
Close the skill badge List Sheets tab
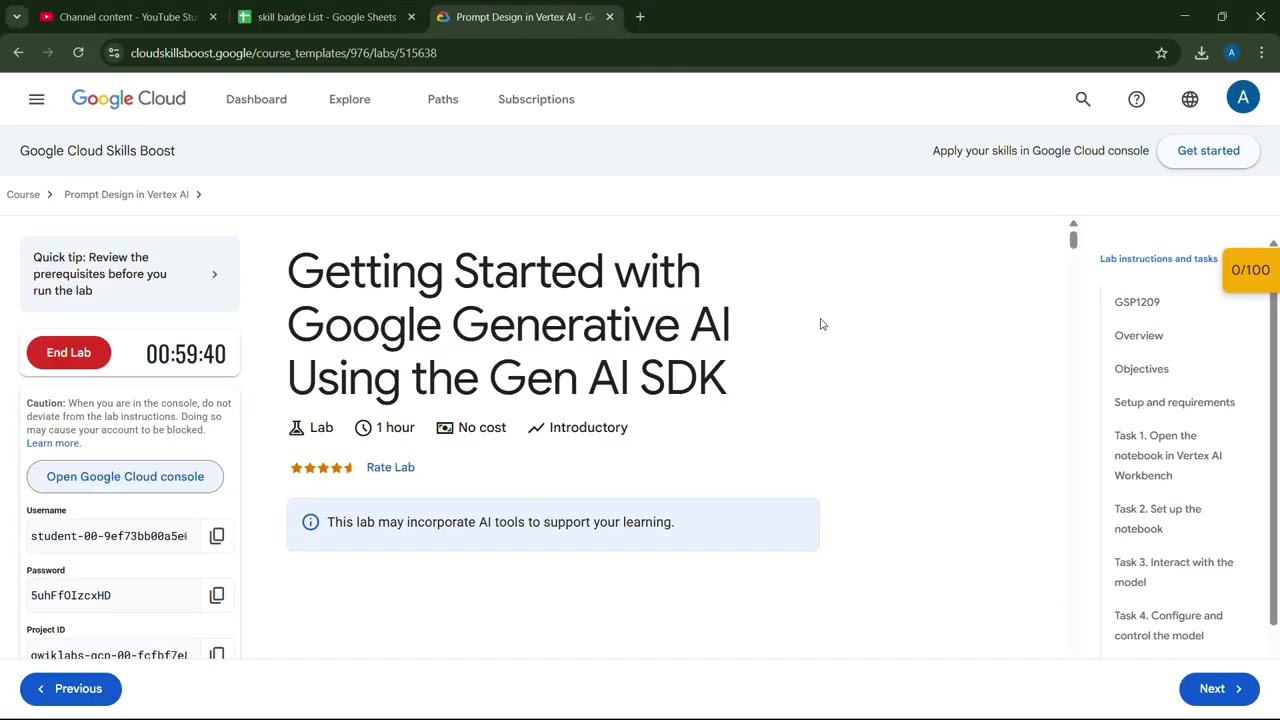coord(411,17)
